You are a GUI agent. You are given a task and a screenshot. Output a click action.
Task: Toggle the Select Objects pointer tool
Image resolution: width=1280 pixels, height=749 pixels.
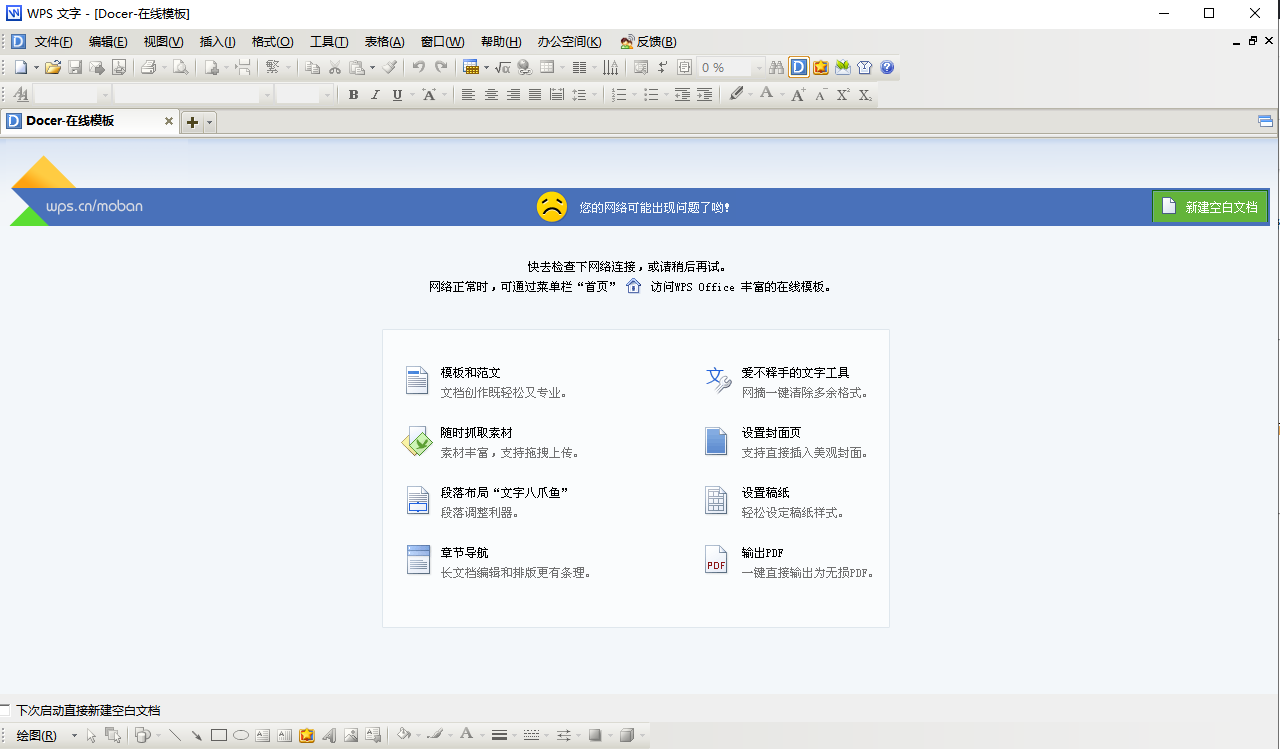tap(91, 735)
